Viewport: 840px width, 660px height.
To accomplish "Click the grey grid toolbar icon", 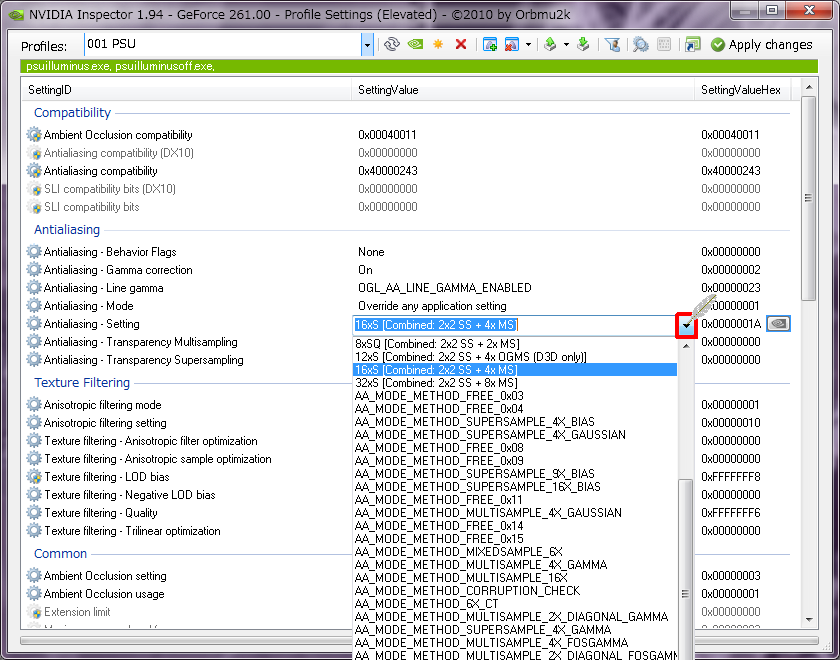I will pos(664,44).
